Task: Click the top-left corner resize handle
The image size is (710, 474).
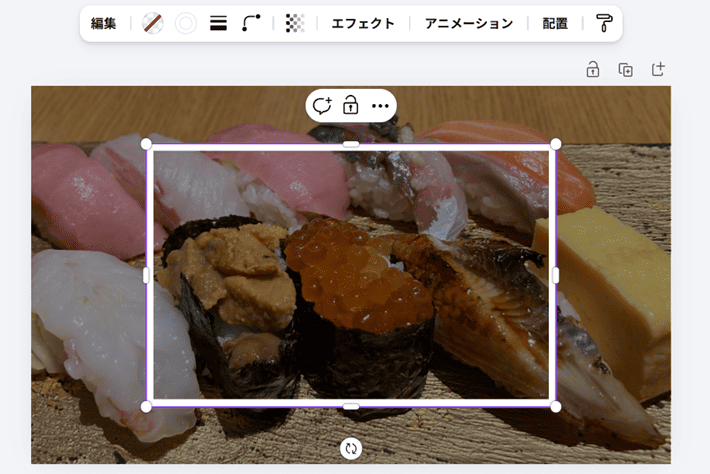Action: (x=146, y=144)
